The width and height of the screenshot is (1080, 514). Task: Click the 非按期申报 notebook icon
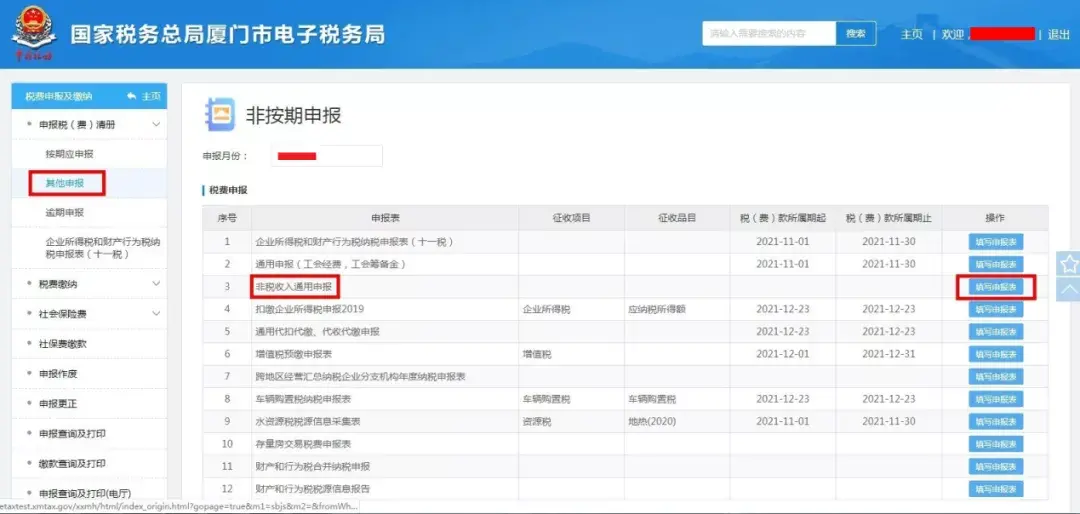(220, 115)
